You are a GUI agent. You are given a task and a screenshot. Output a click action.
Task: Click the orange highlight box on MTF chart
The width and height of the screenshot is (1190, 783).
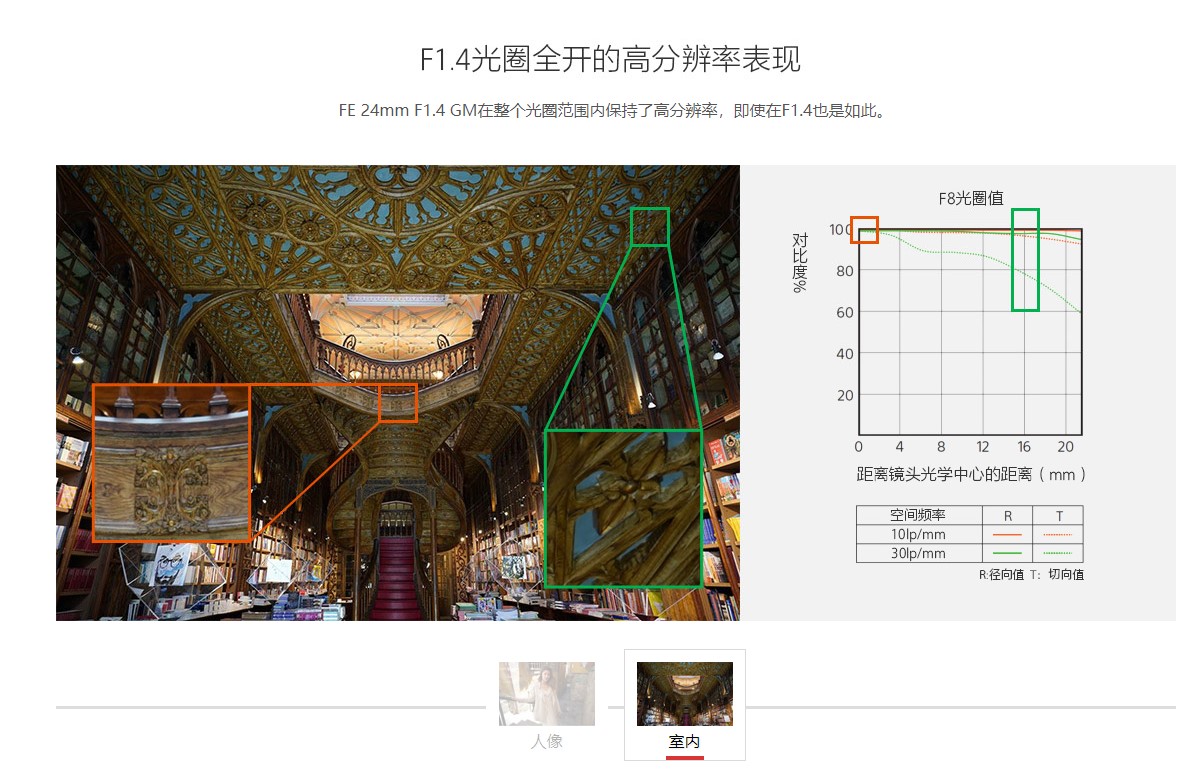[864, 229]
